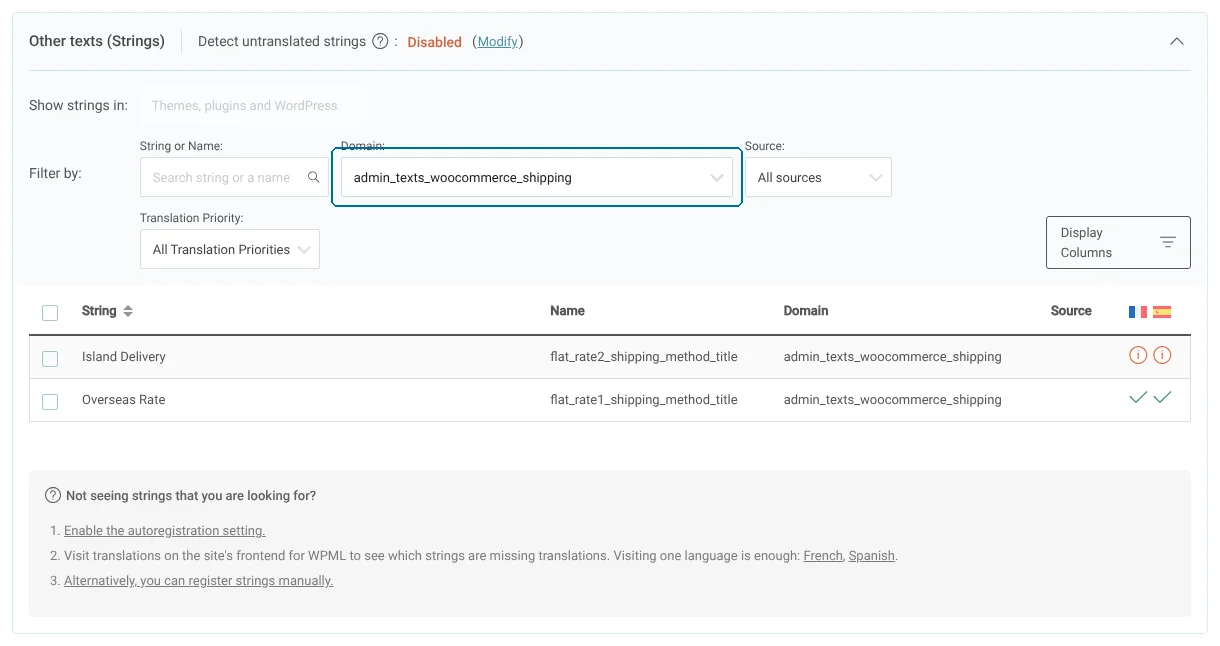Click the Source column header
Image resolution: width=1220 pixels, height=646 pixels.
pos(1071,311)
